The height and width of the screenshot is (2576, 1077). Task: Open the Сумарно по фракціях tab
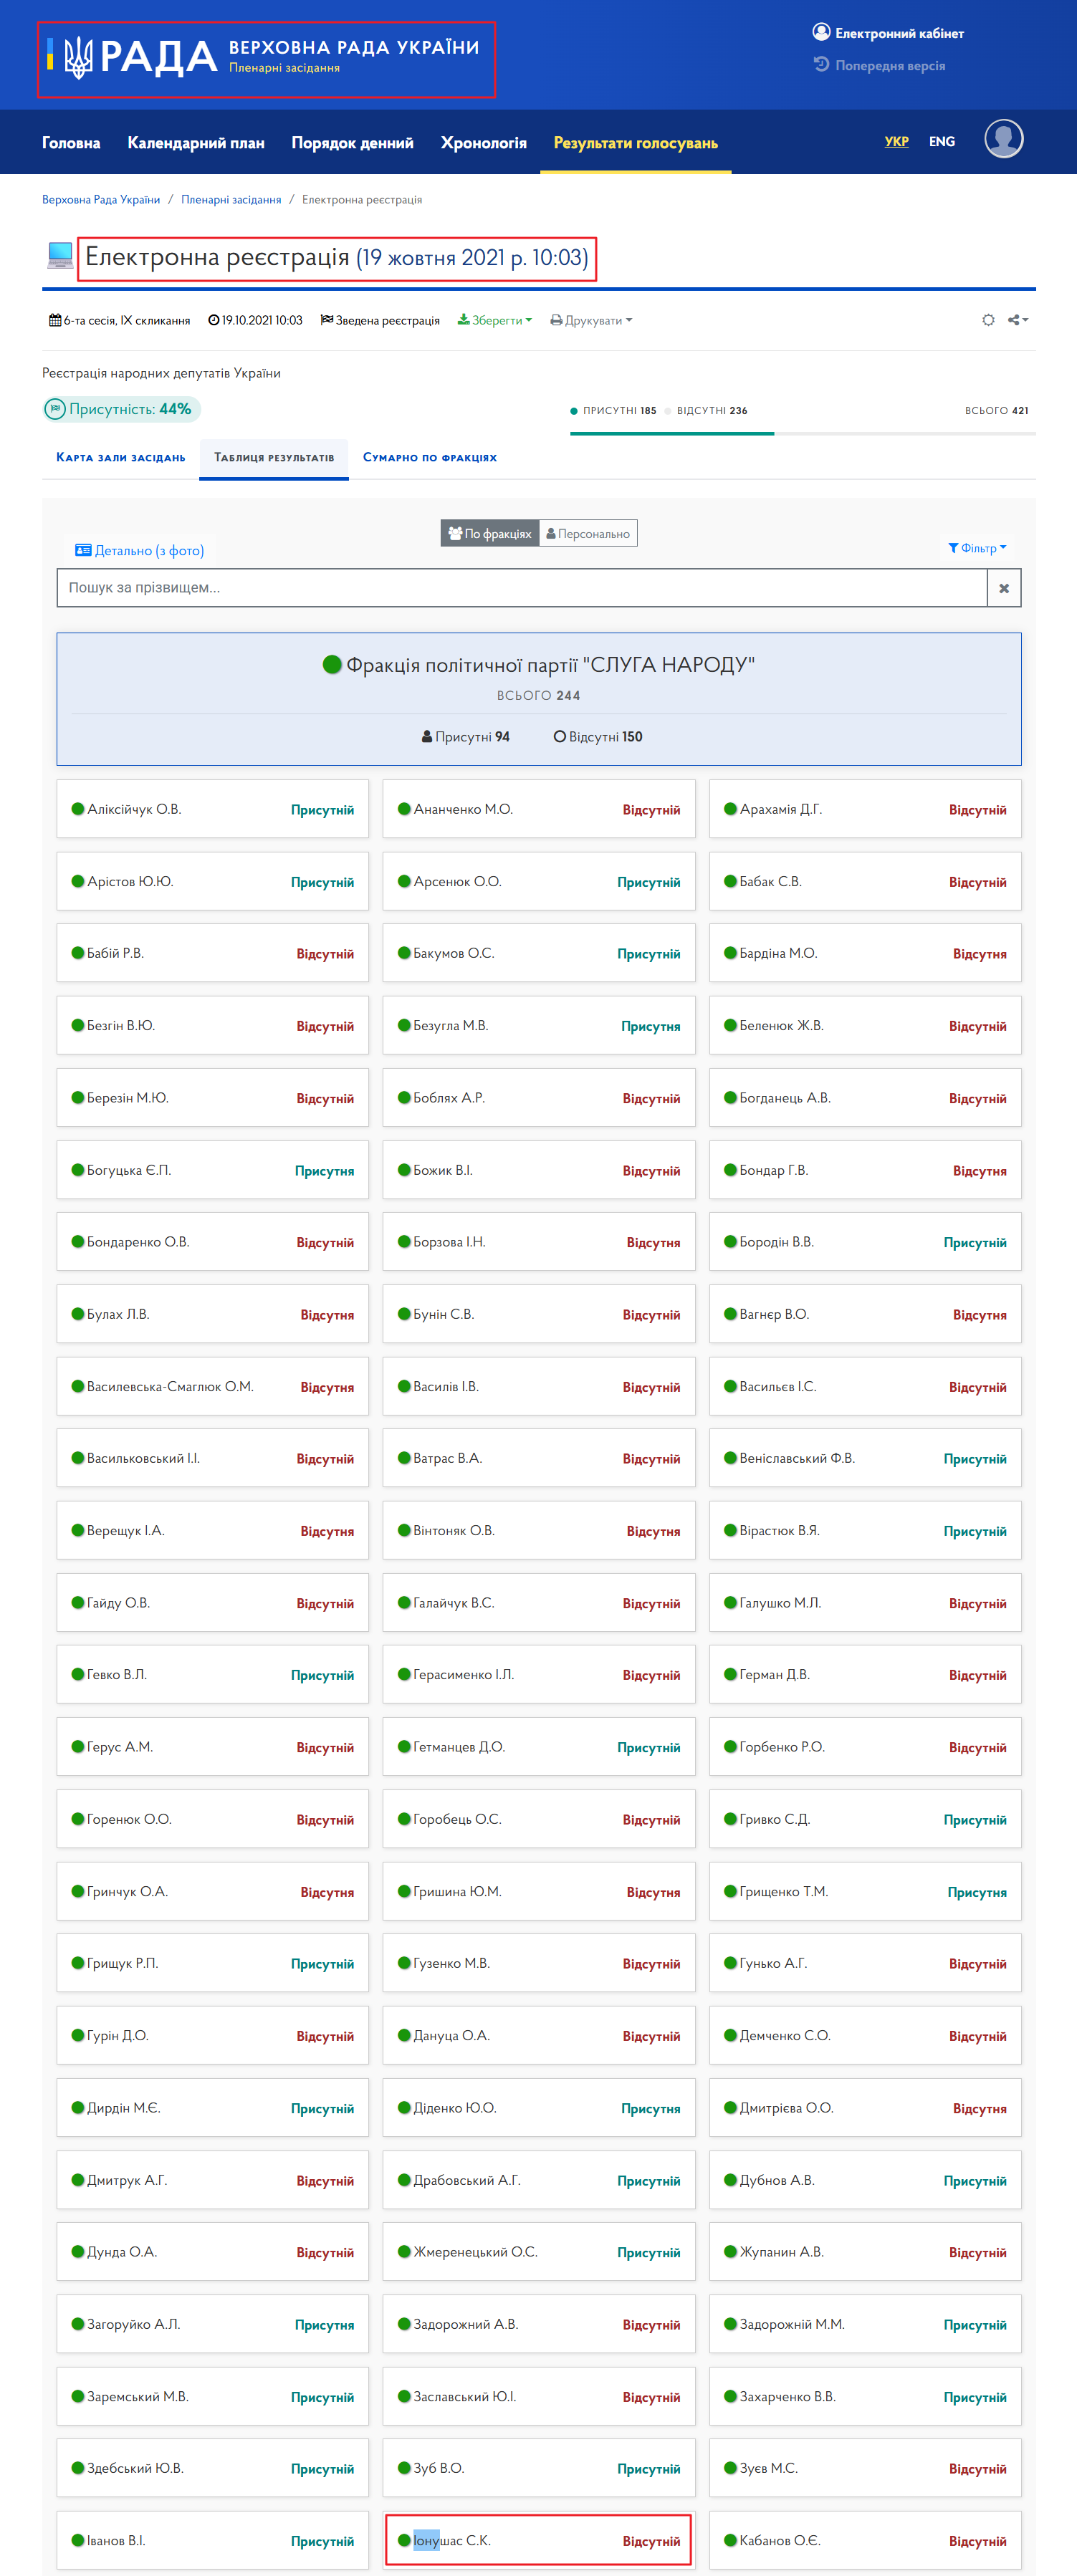(x=430, y=458)
